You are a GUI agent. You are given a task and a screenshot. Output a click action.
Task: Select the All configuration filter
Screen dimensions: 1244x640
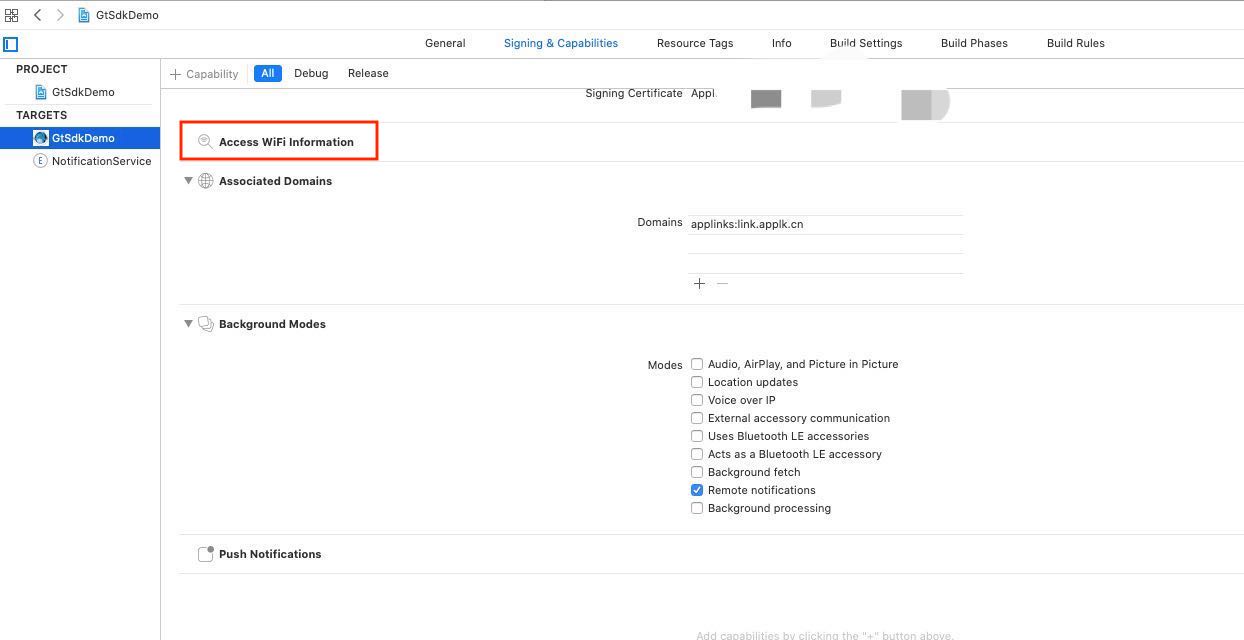tap(268, 73)
